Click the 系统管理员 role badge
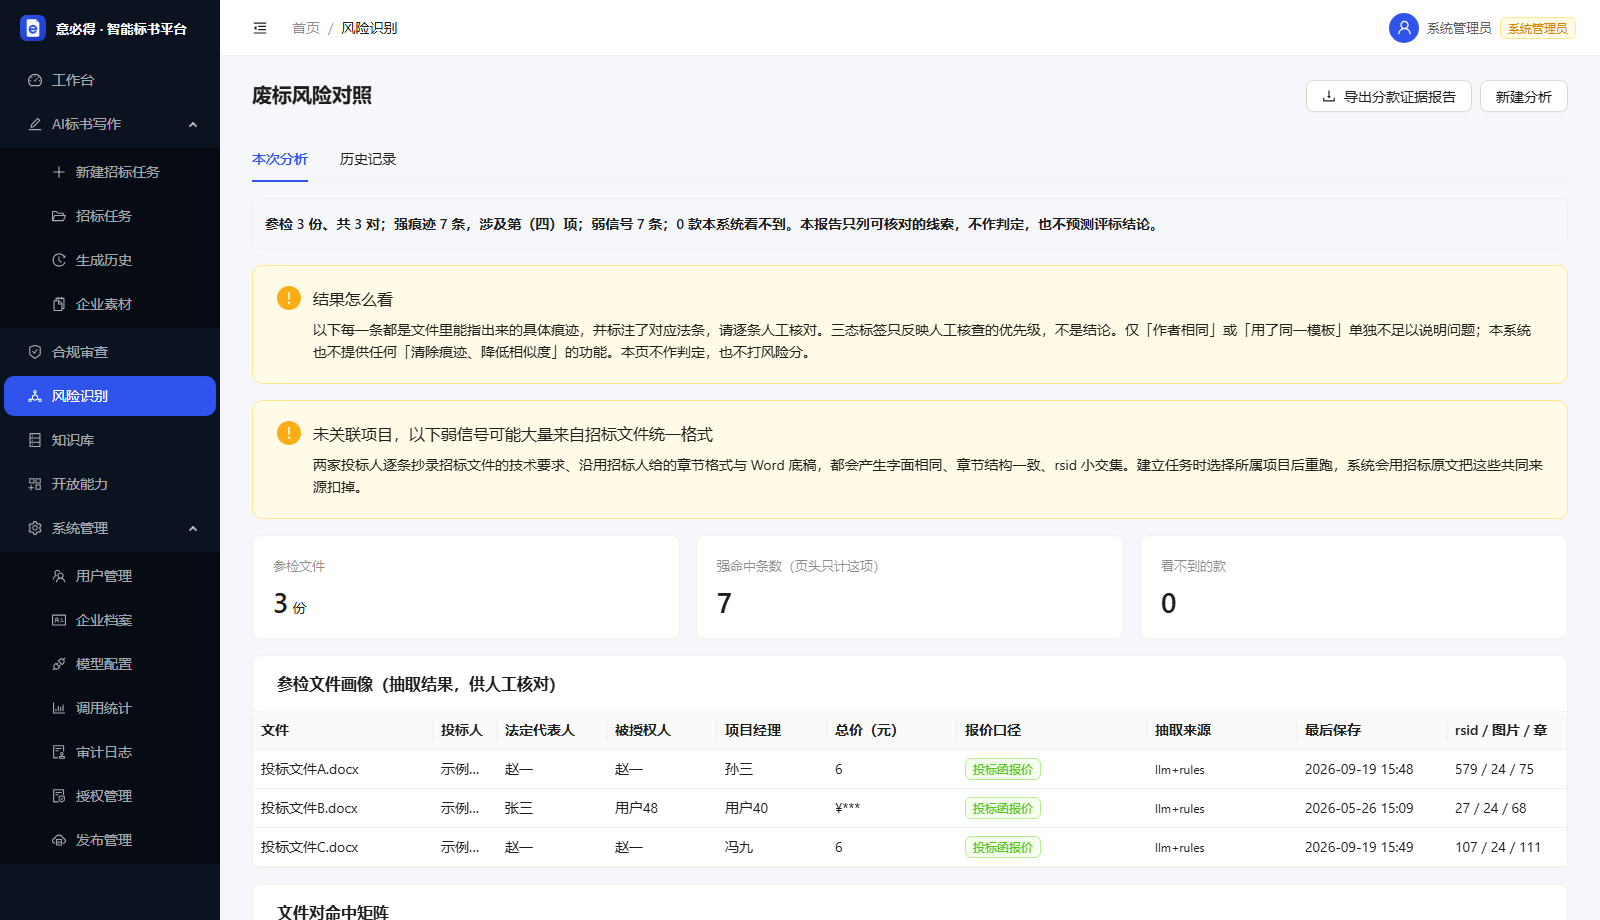The width and height of the screenshot is (1600, 920). tap(1538, 28)
